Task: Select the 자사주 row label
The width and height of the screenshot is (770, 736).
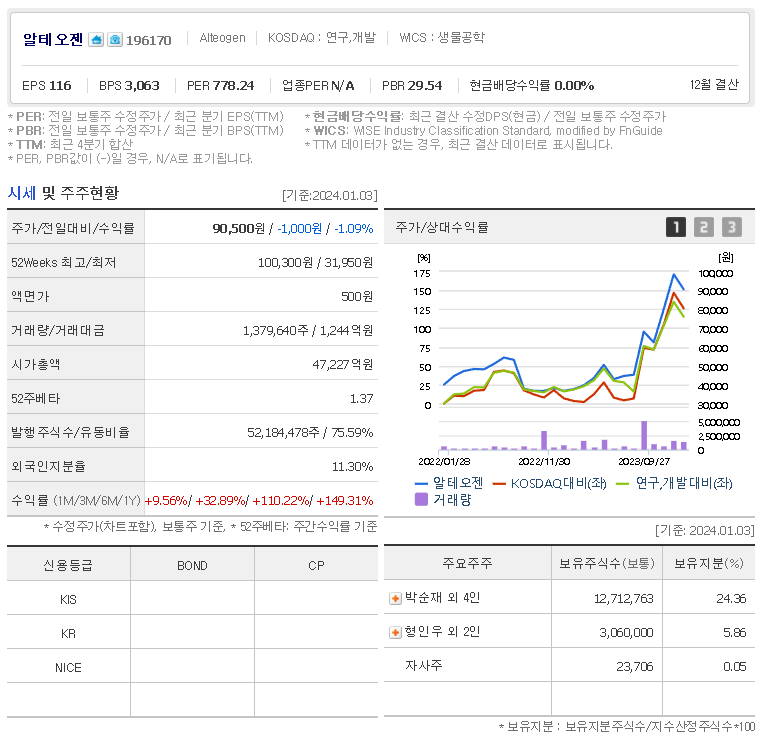Action: [423, 665]
